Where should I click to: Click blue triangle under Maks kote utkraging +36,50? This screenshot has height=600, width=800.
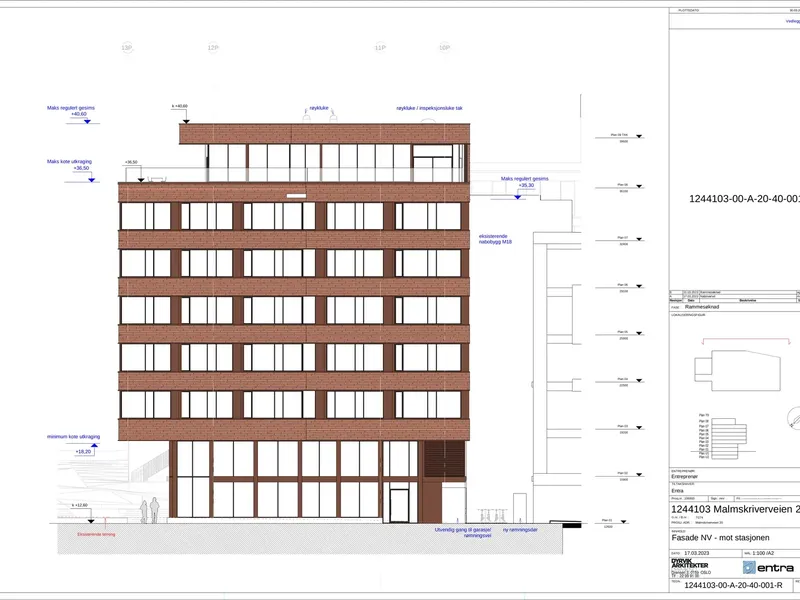(x=91, y=180)
